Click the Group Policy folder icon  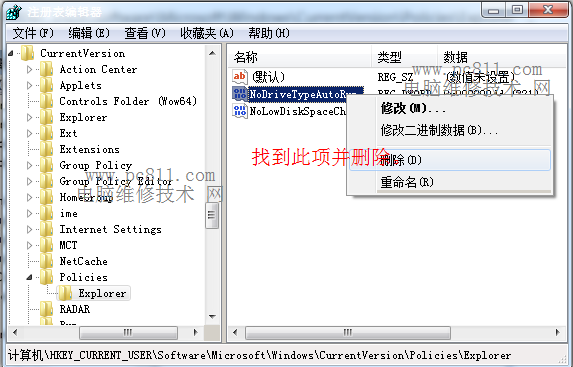46,166
